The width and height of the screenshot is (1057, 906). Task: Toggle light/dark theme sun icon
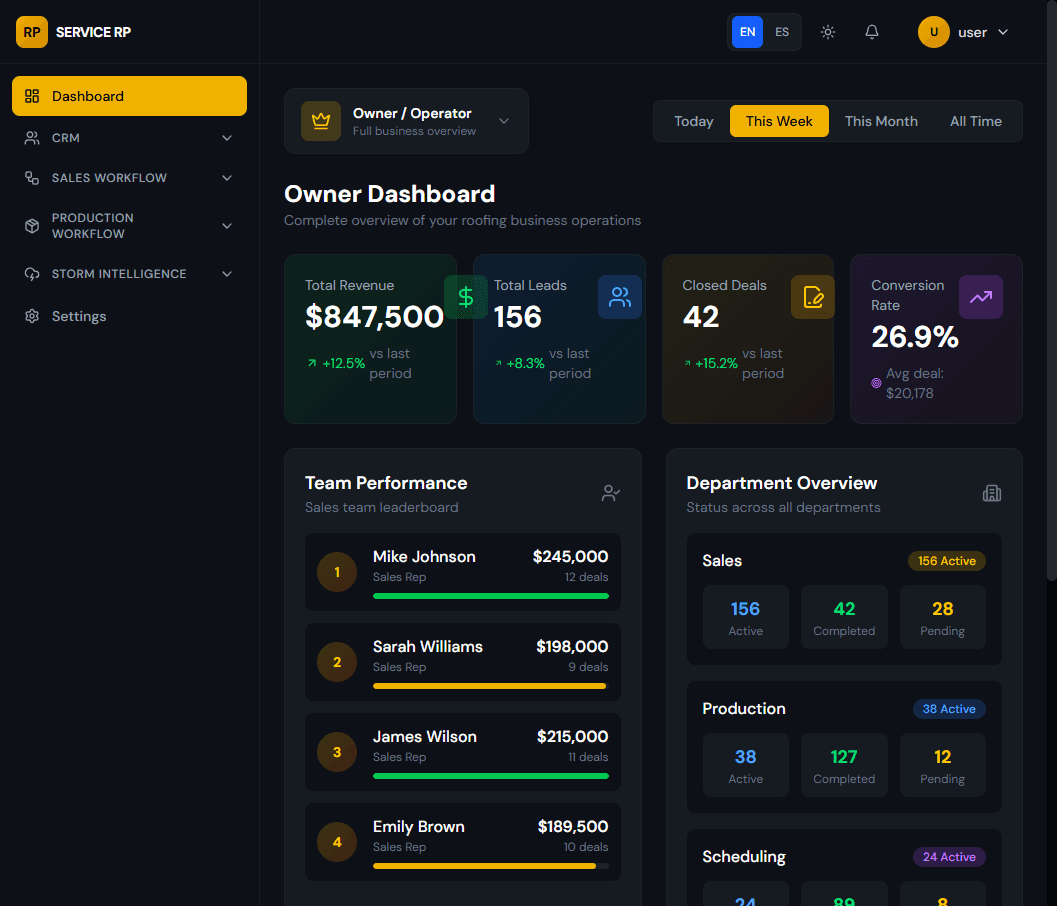point(828,32)
